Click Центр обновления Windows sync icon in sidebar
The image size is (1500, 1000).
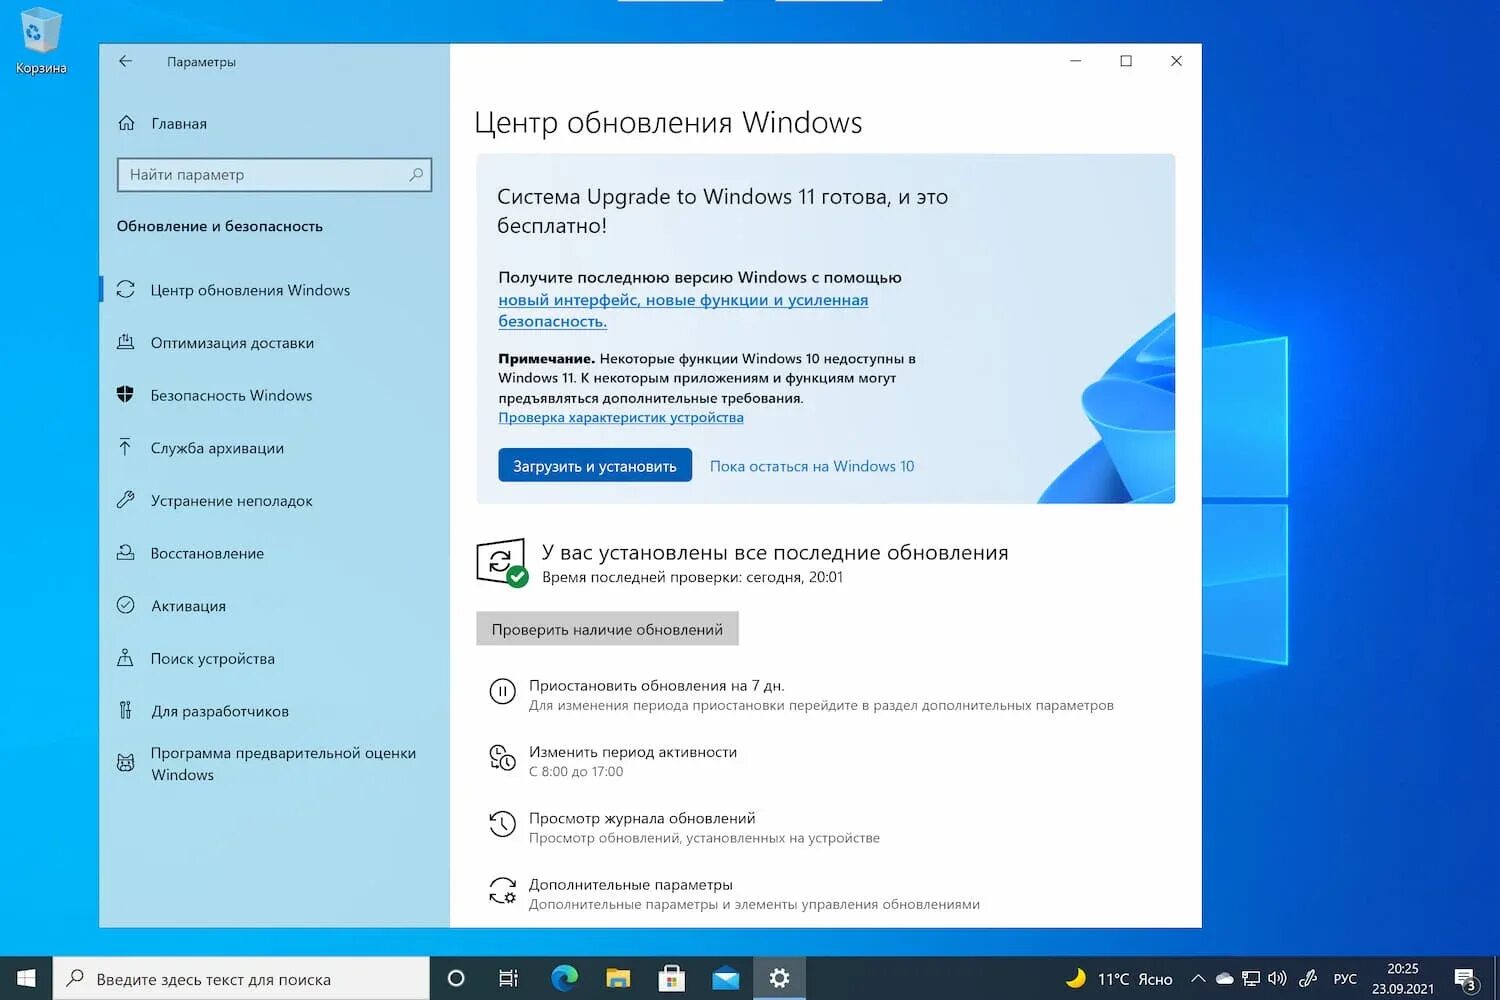(x=125, y=289)
